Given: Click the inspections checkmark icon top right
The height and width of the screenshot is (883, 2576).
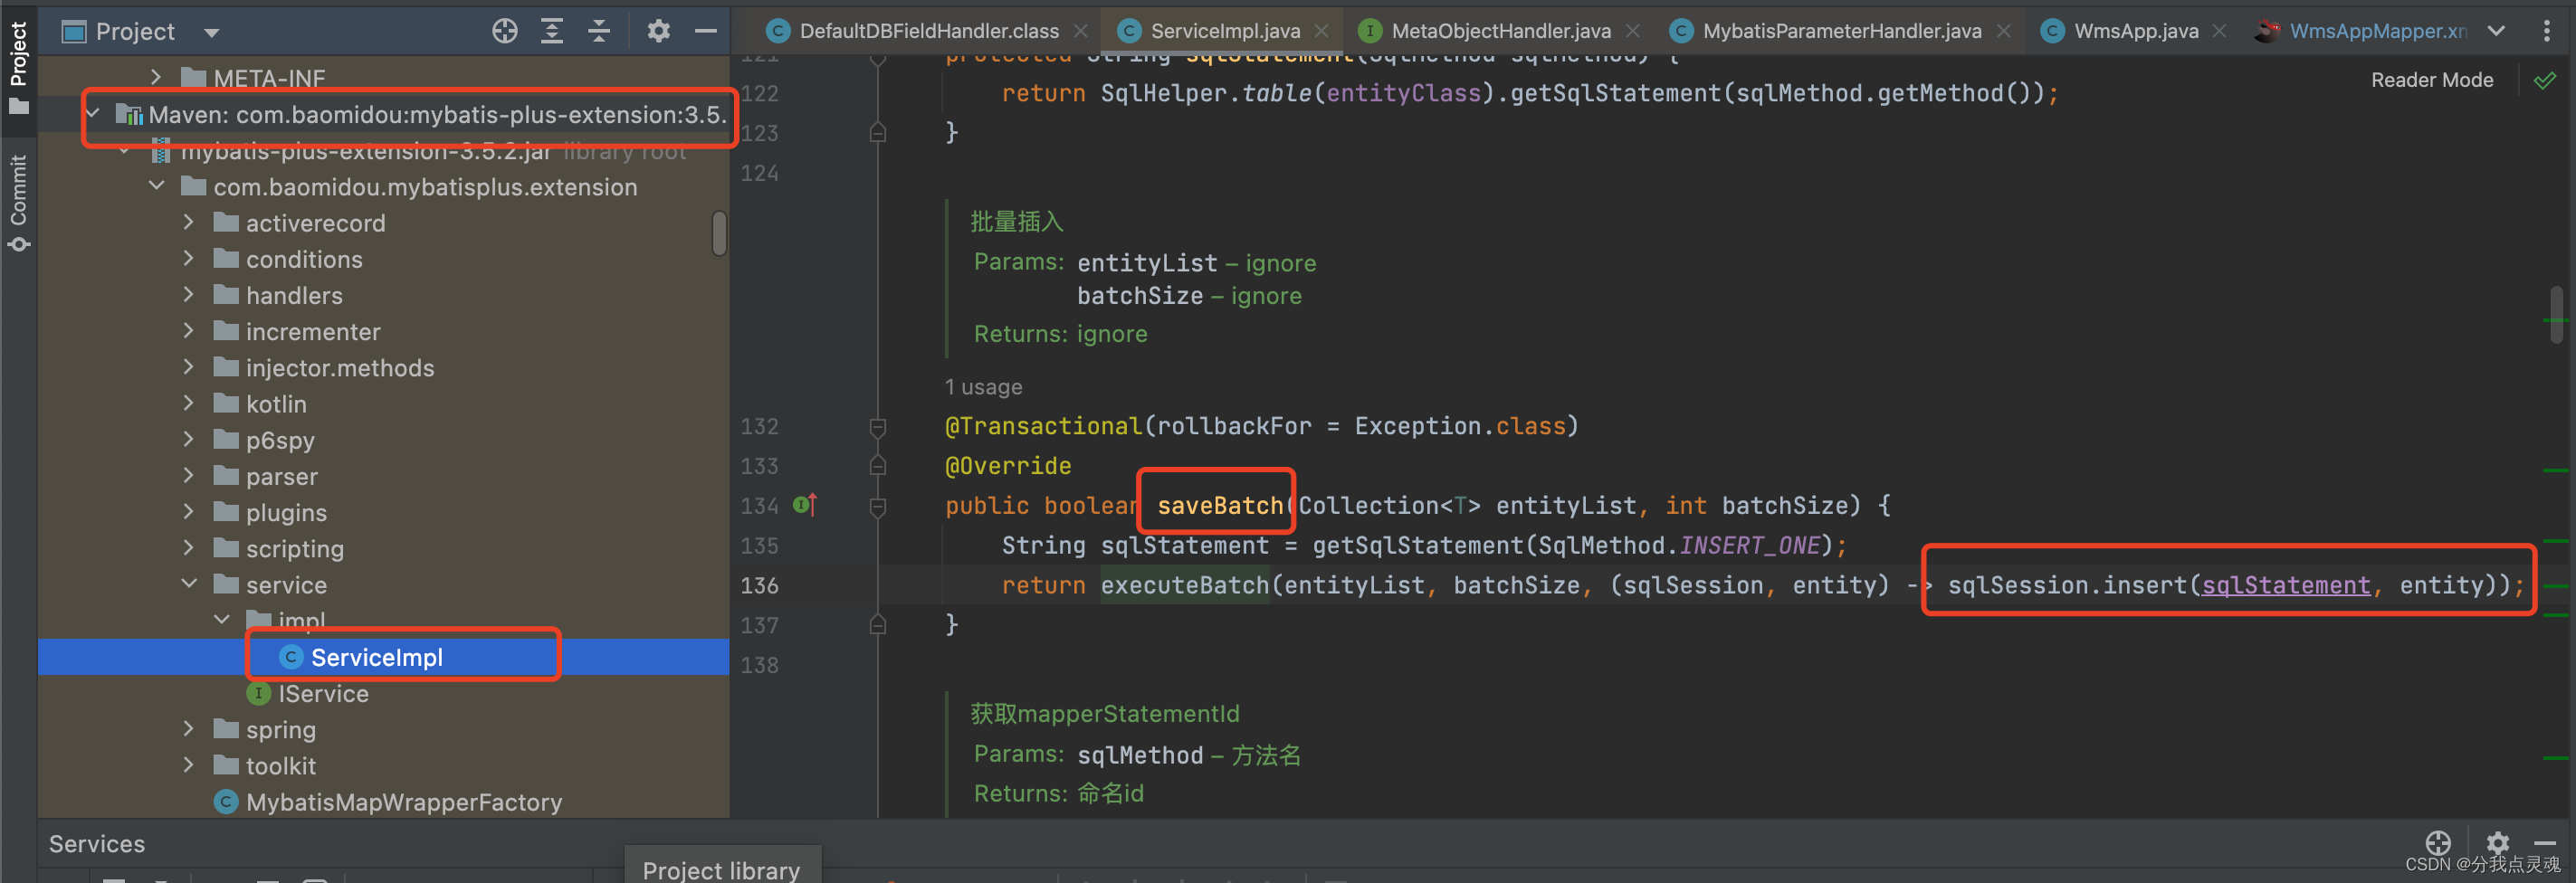Looking at the screenshot, I should pyautogui.click(x=2547, y=80).
